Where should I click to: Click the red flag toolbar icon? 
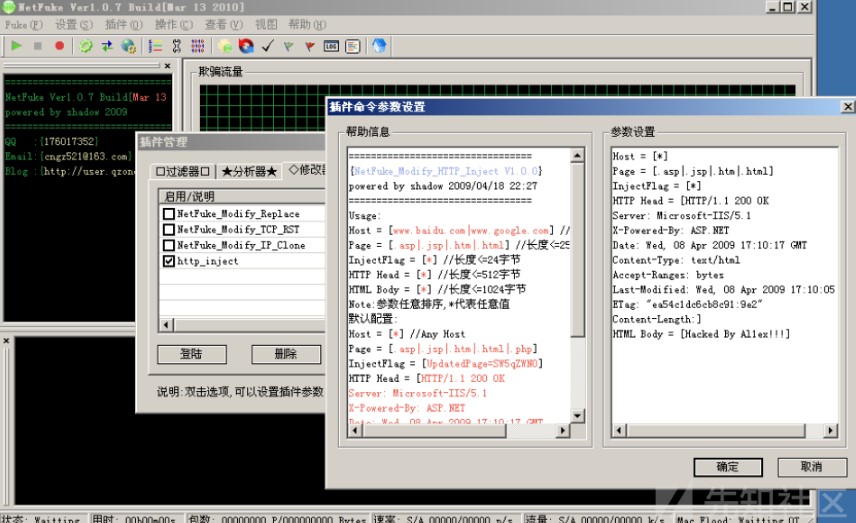tap(310, 46)
